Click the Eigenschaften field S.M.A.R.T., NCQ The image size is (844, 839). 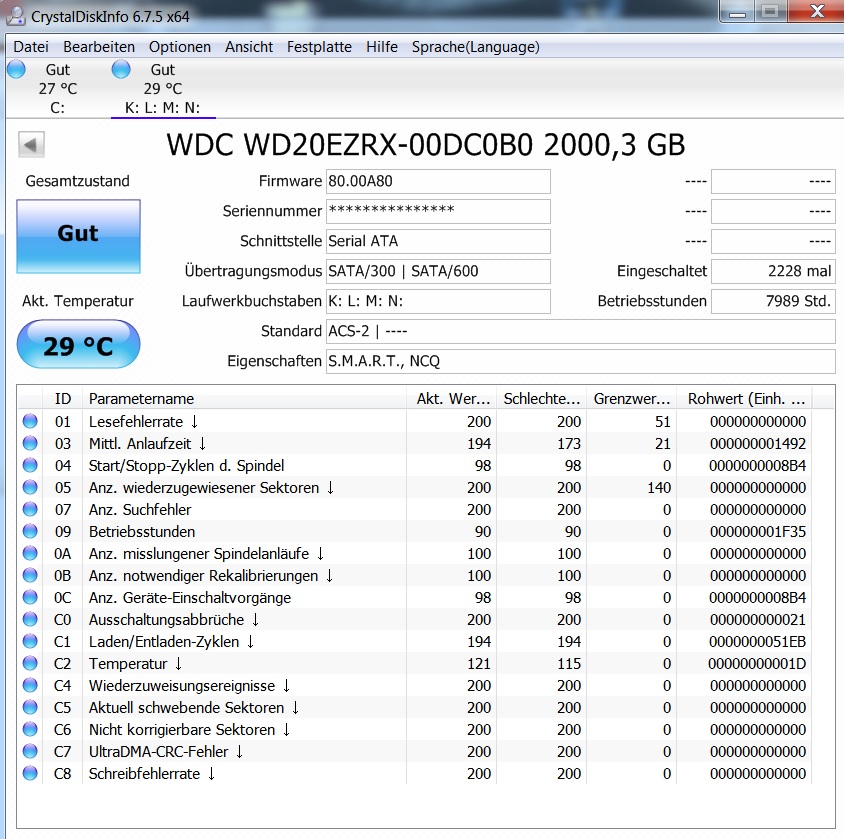(581, 361)
